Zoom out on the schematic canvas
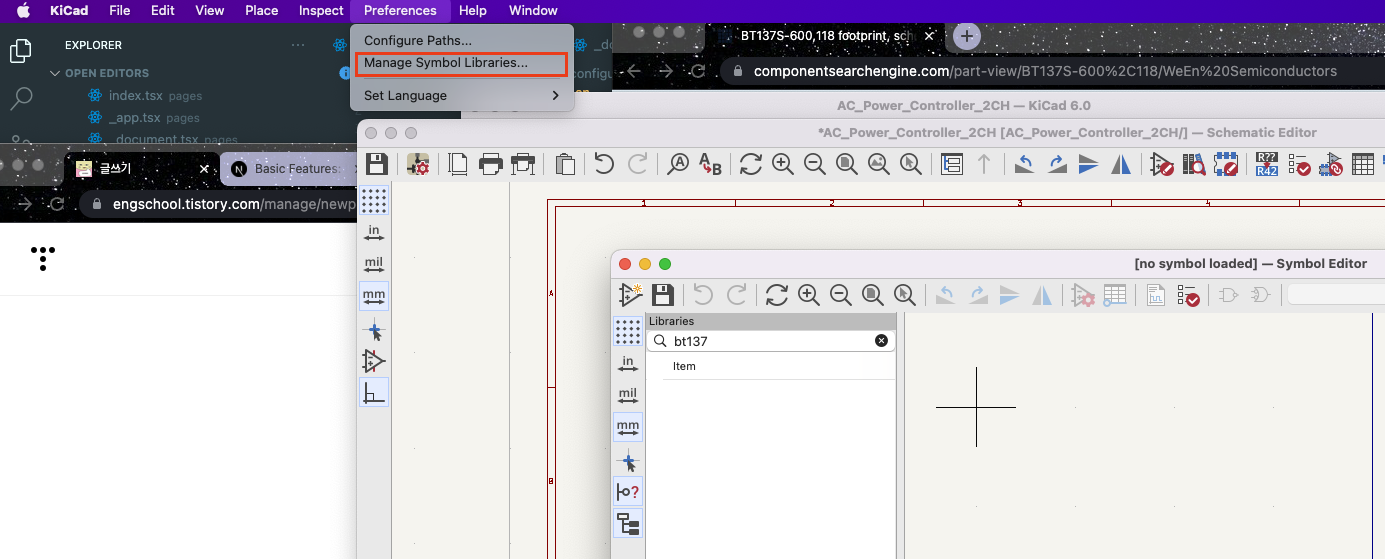 click(x=815, y=164)
